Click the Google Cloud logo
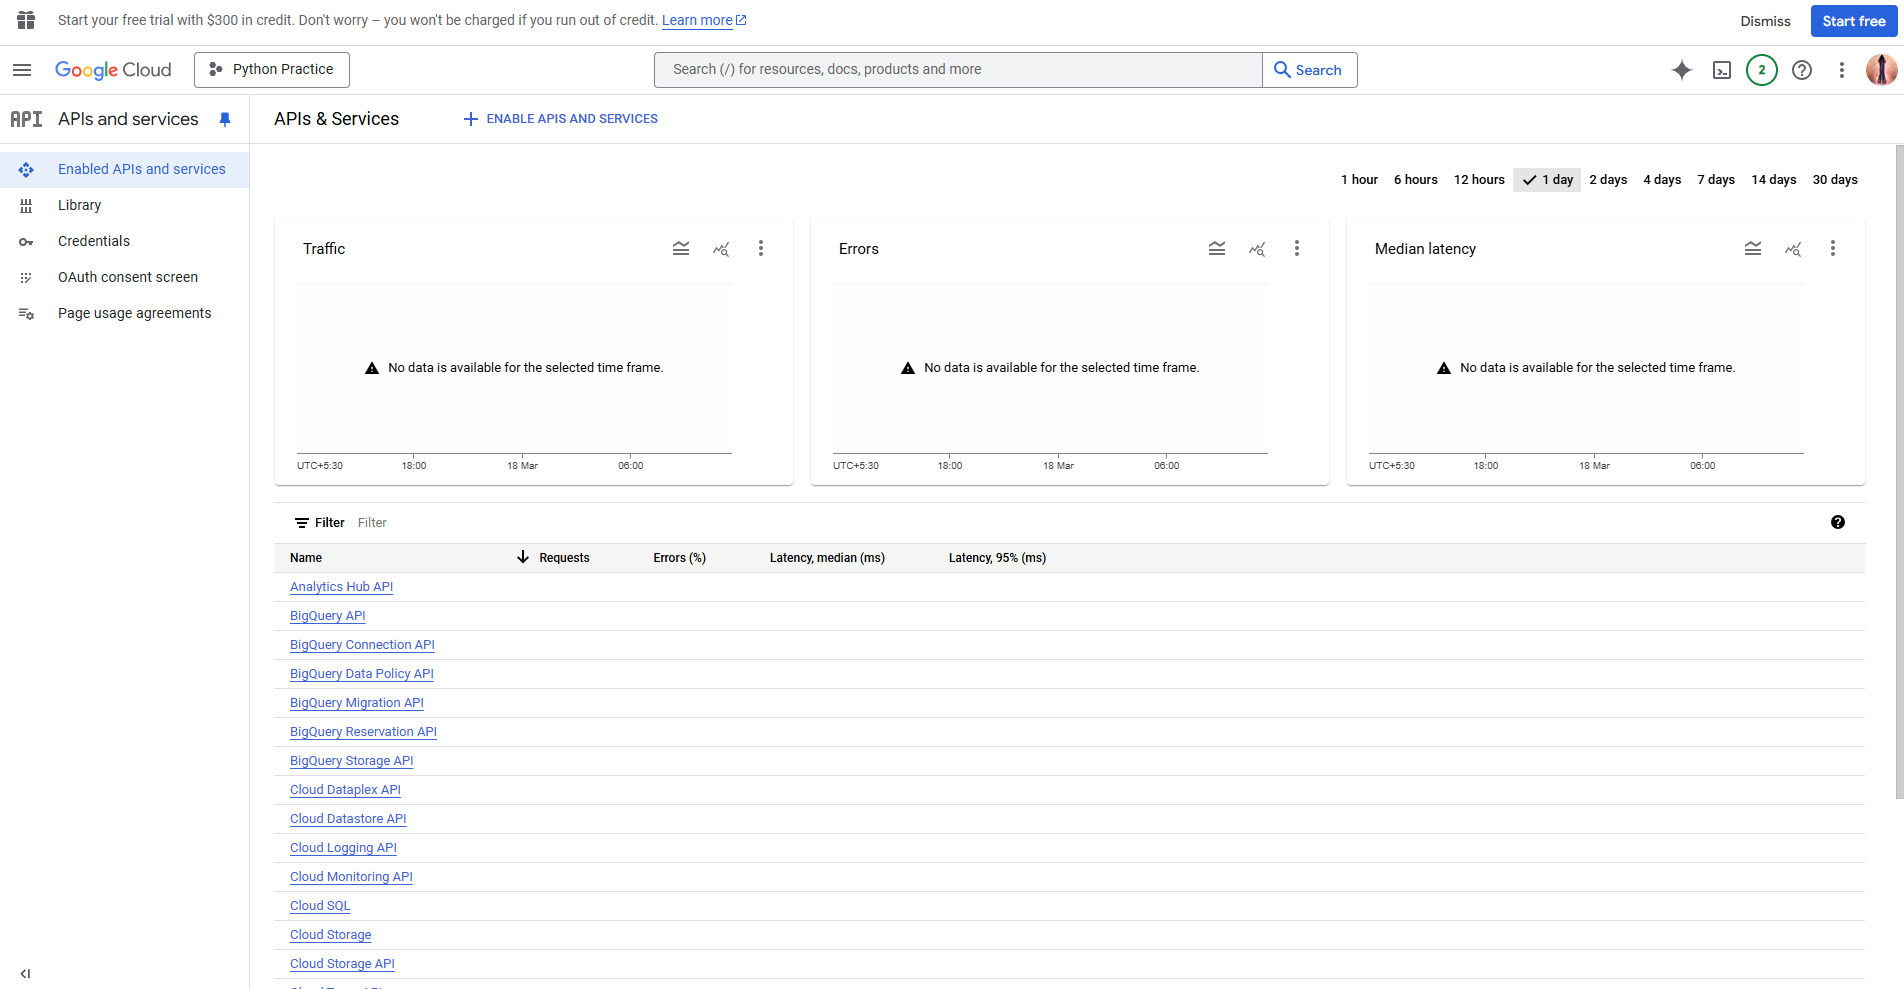This screenshot has height=989, width=1904. 113,70
